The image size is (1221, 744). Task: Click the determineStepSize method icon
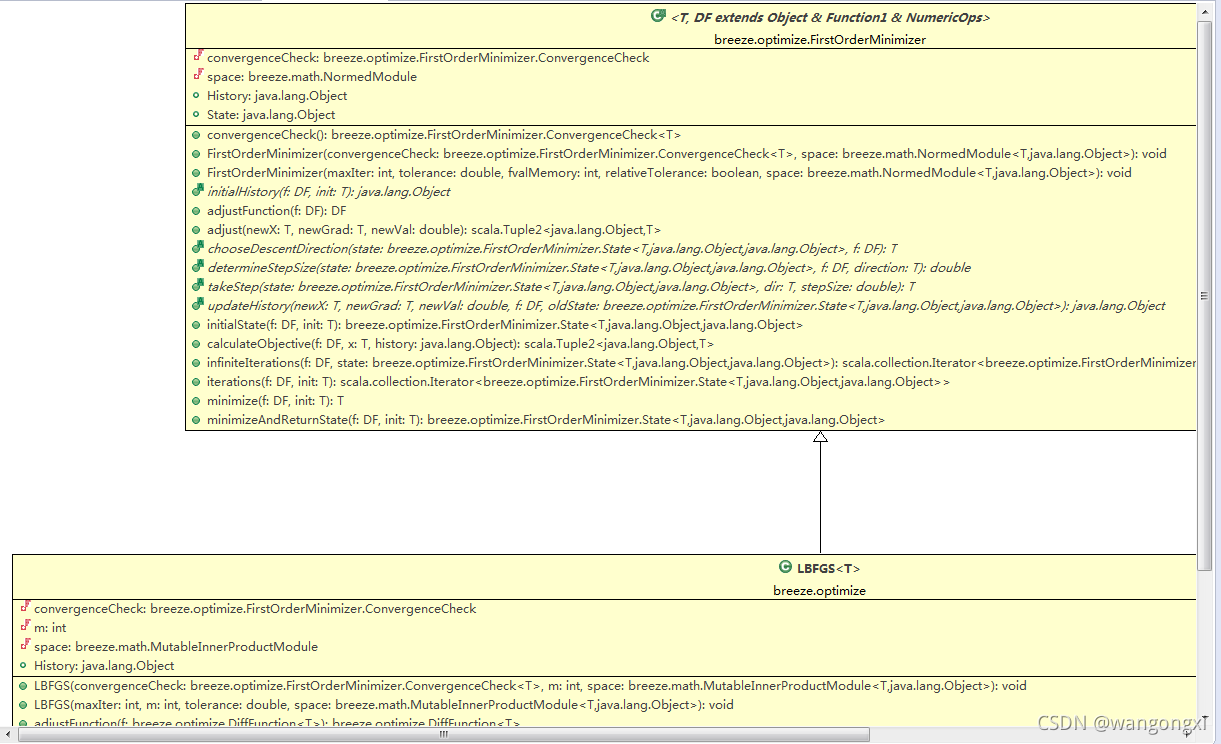[x=197, y=267]
